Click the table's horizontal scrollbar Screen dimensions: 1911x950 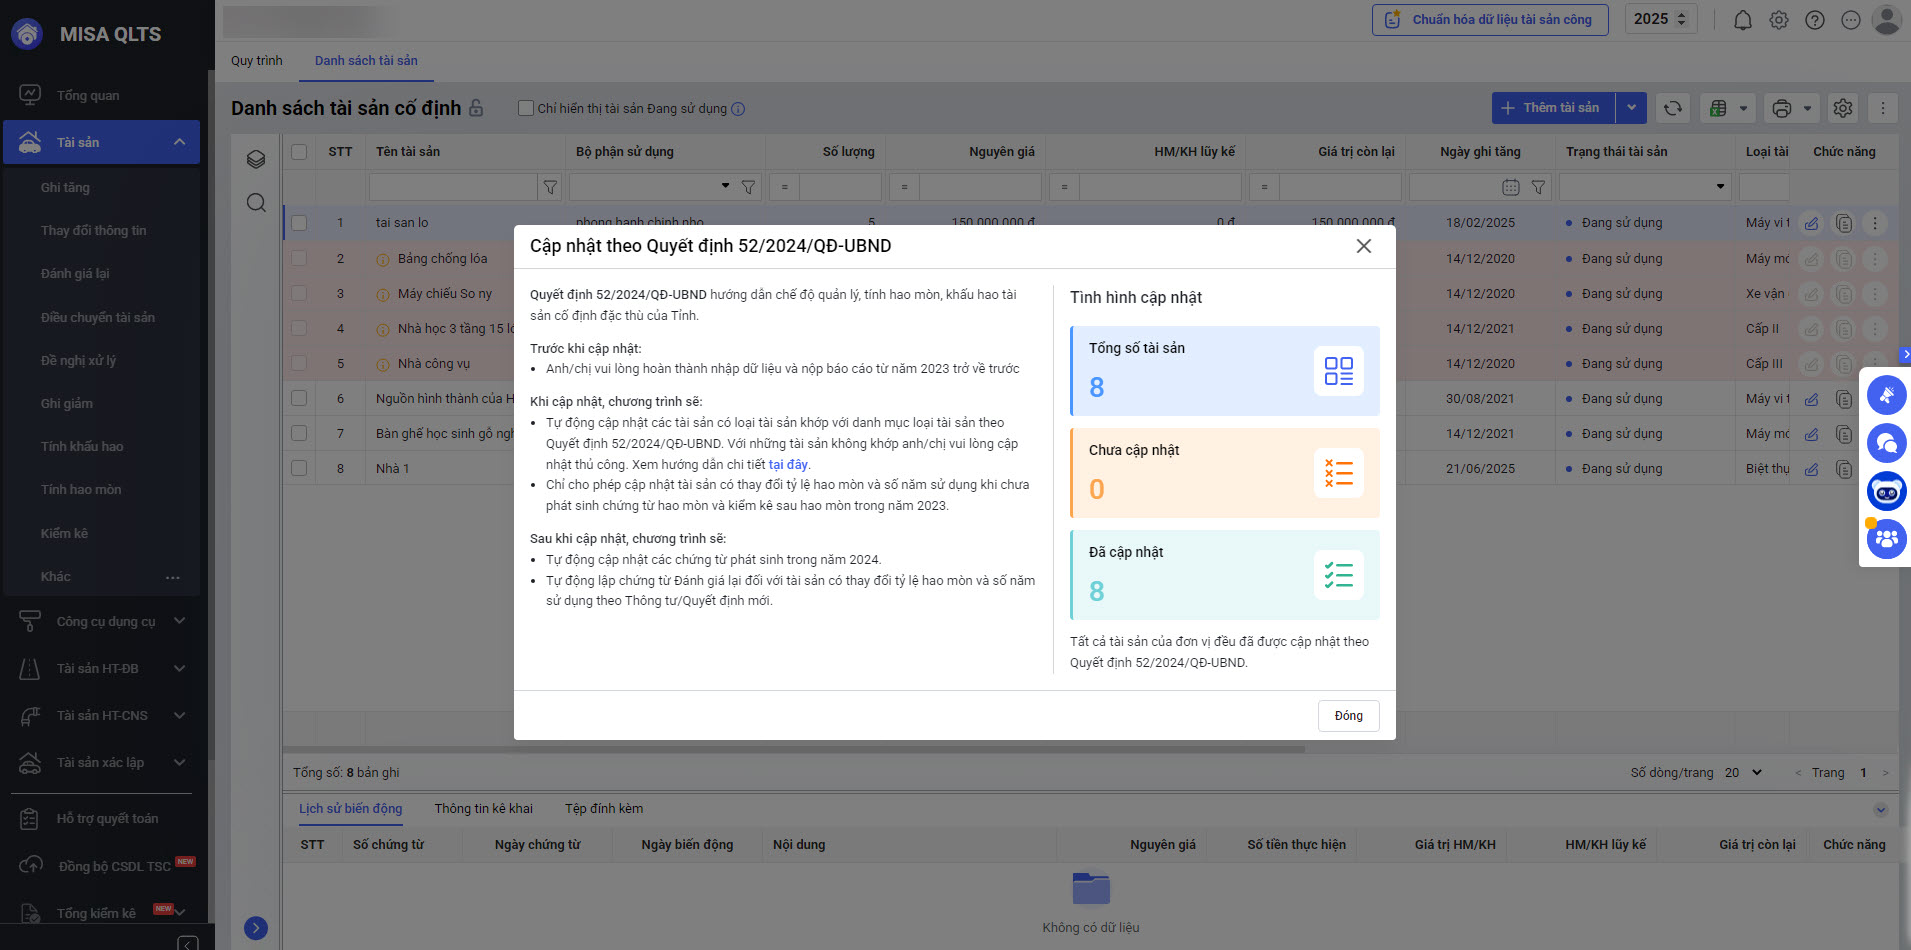794,749
